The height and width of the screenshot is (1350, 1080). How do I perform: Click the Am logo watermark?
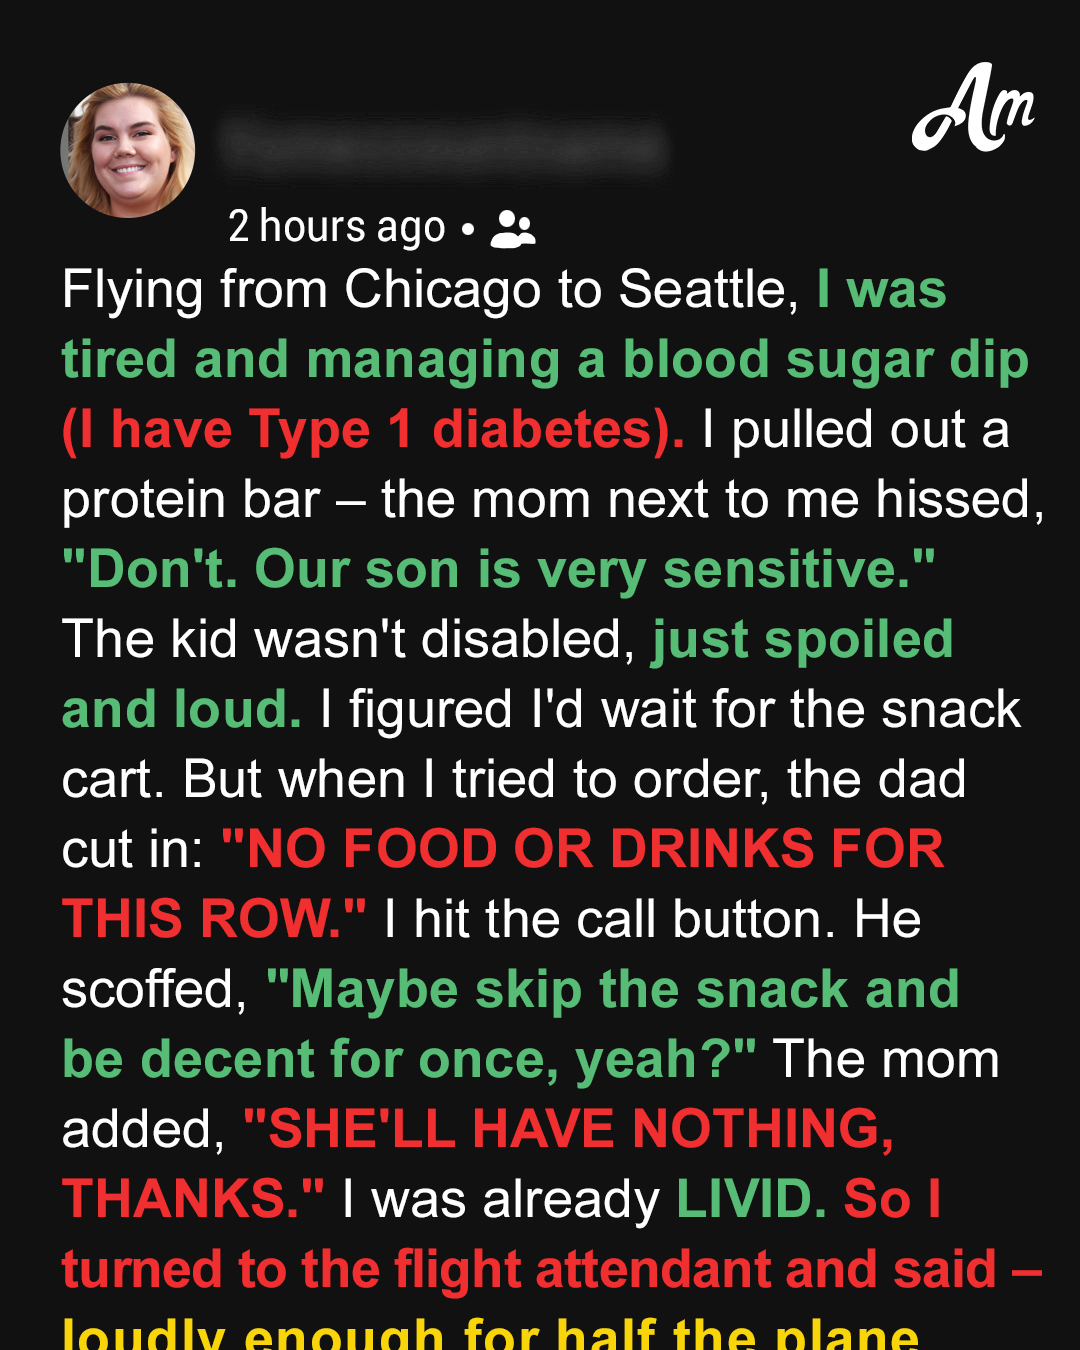click(973, 108)
